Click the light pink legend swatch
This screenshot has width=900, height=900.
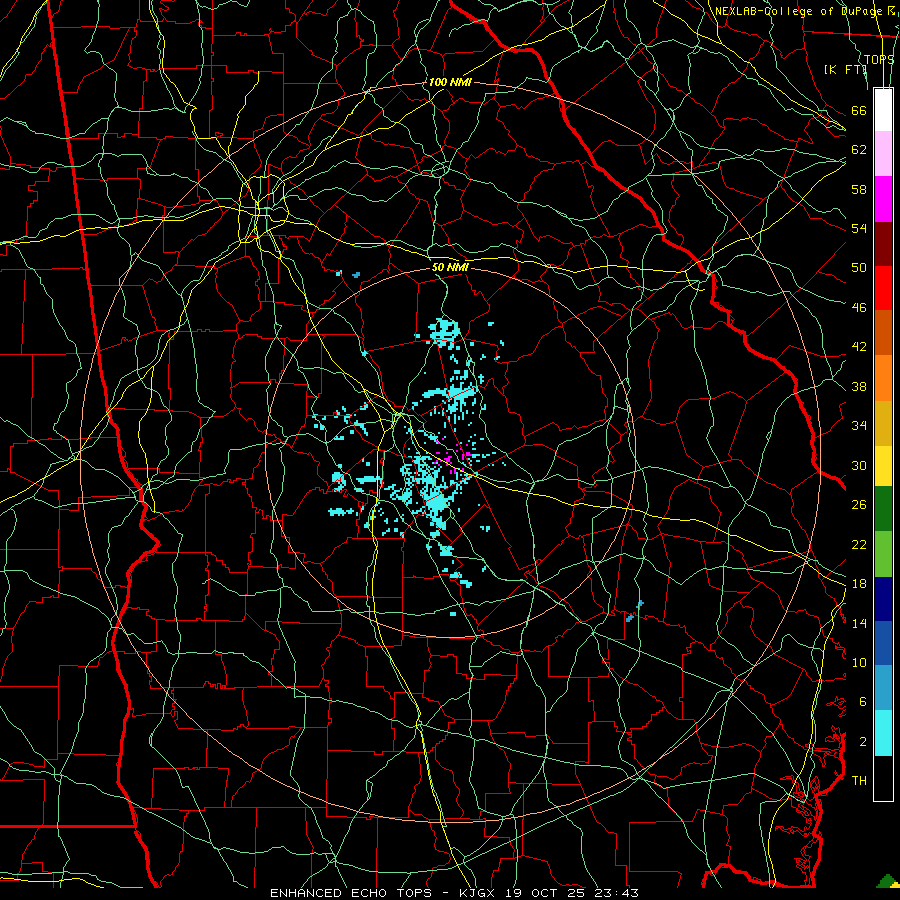point(883,154)
